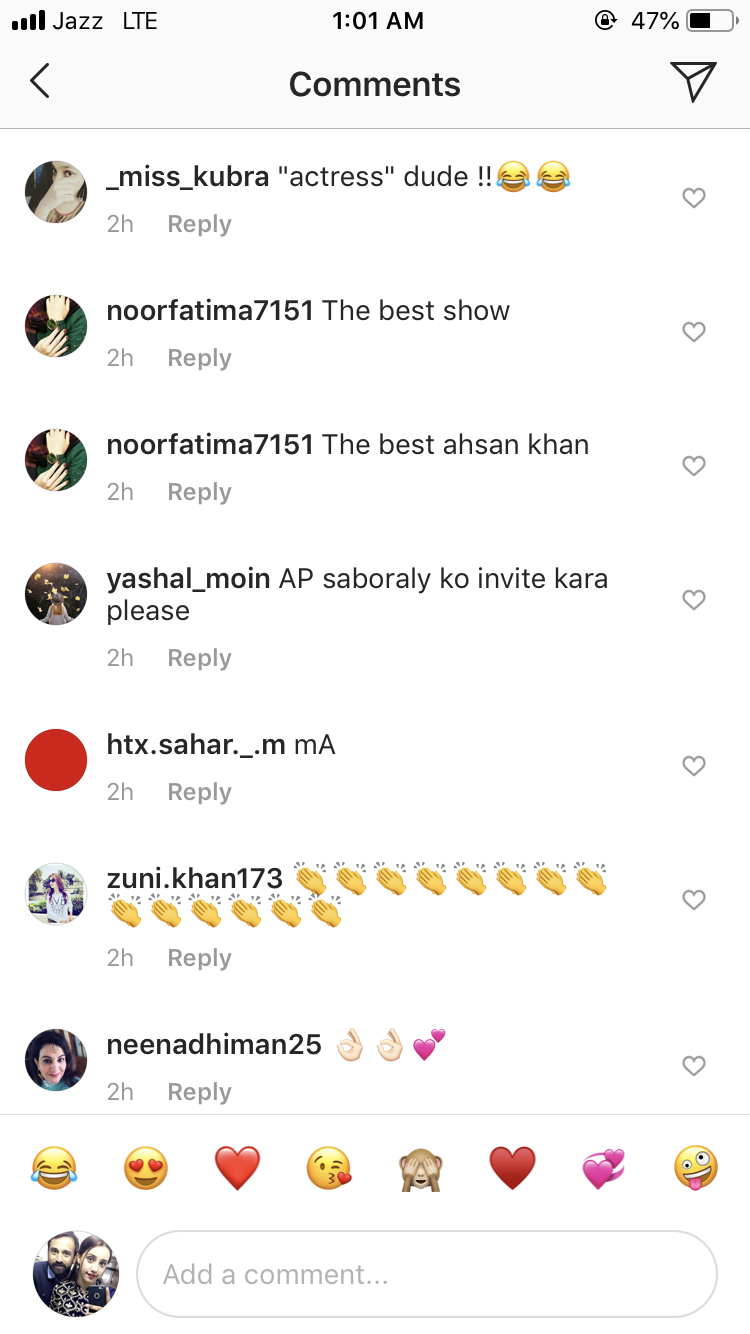Open zuni.khan173's profile from the username
750x1334 pixels.
point(195,878)
